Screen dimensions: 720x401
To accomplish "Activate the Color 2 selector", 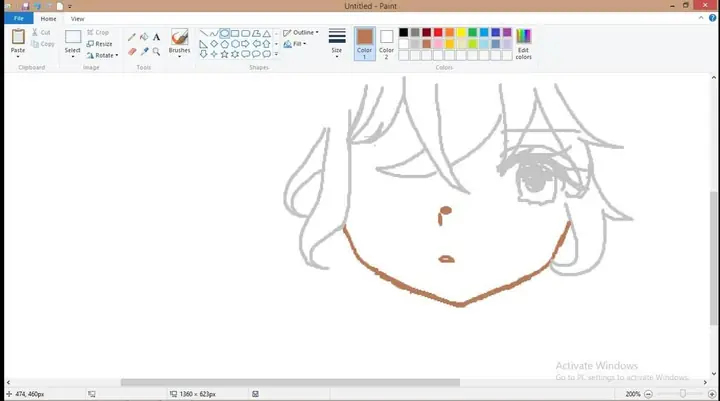I will [x=386, y=44].
